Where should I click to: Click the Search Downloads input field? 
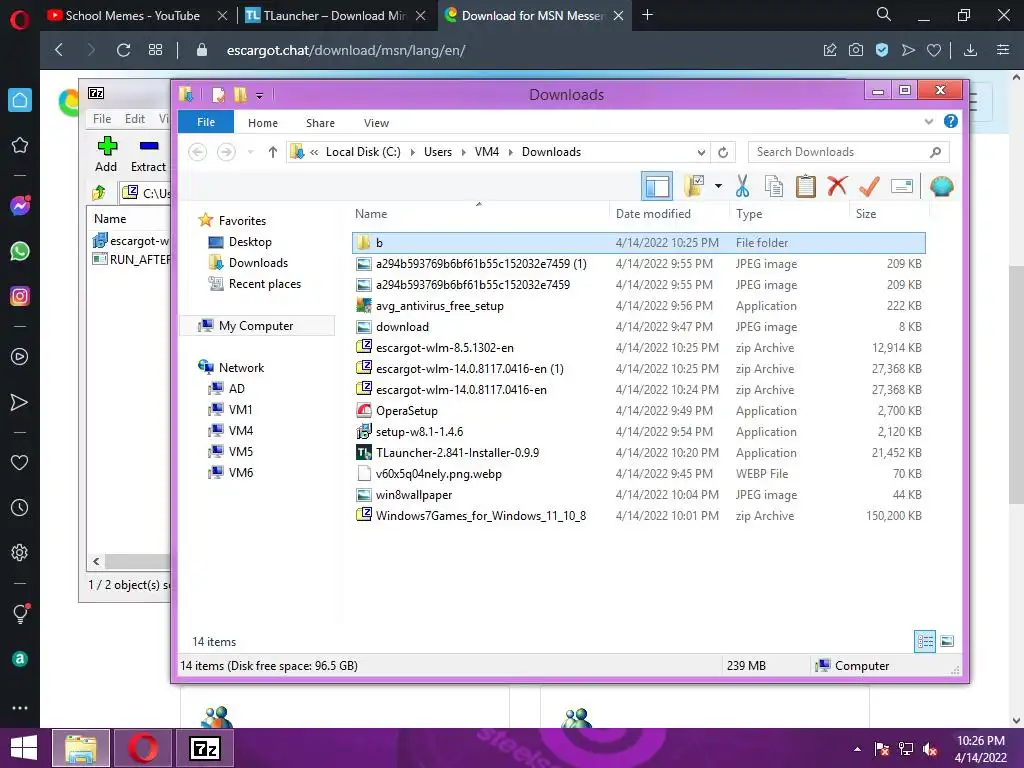pyautogui.click(x=848, y=152)
